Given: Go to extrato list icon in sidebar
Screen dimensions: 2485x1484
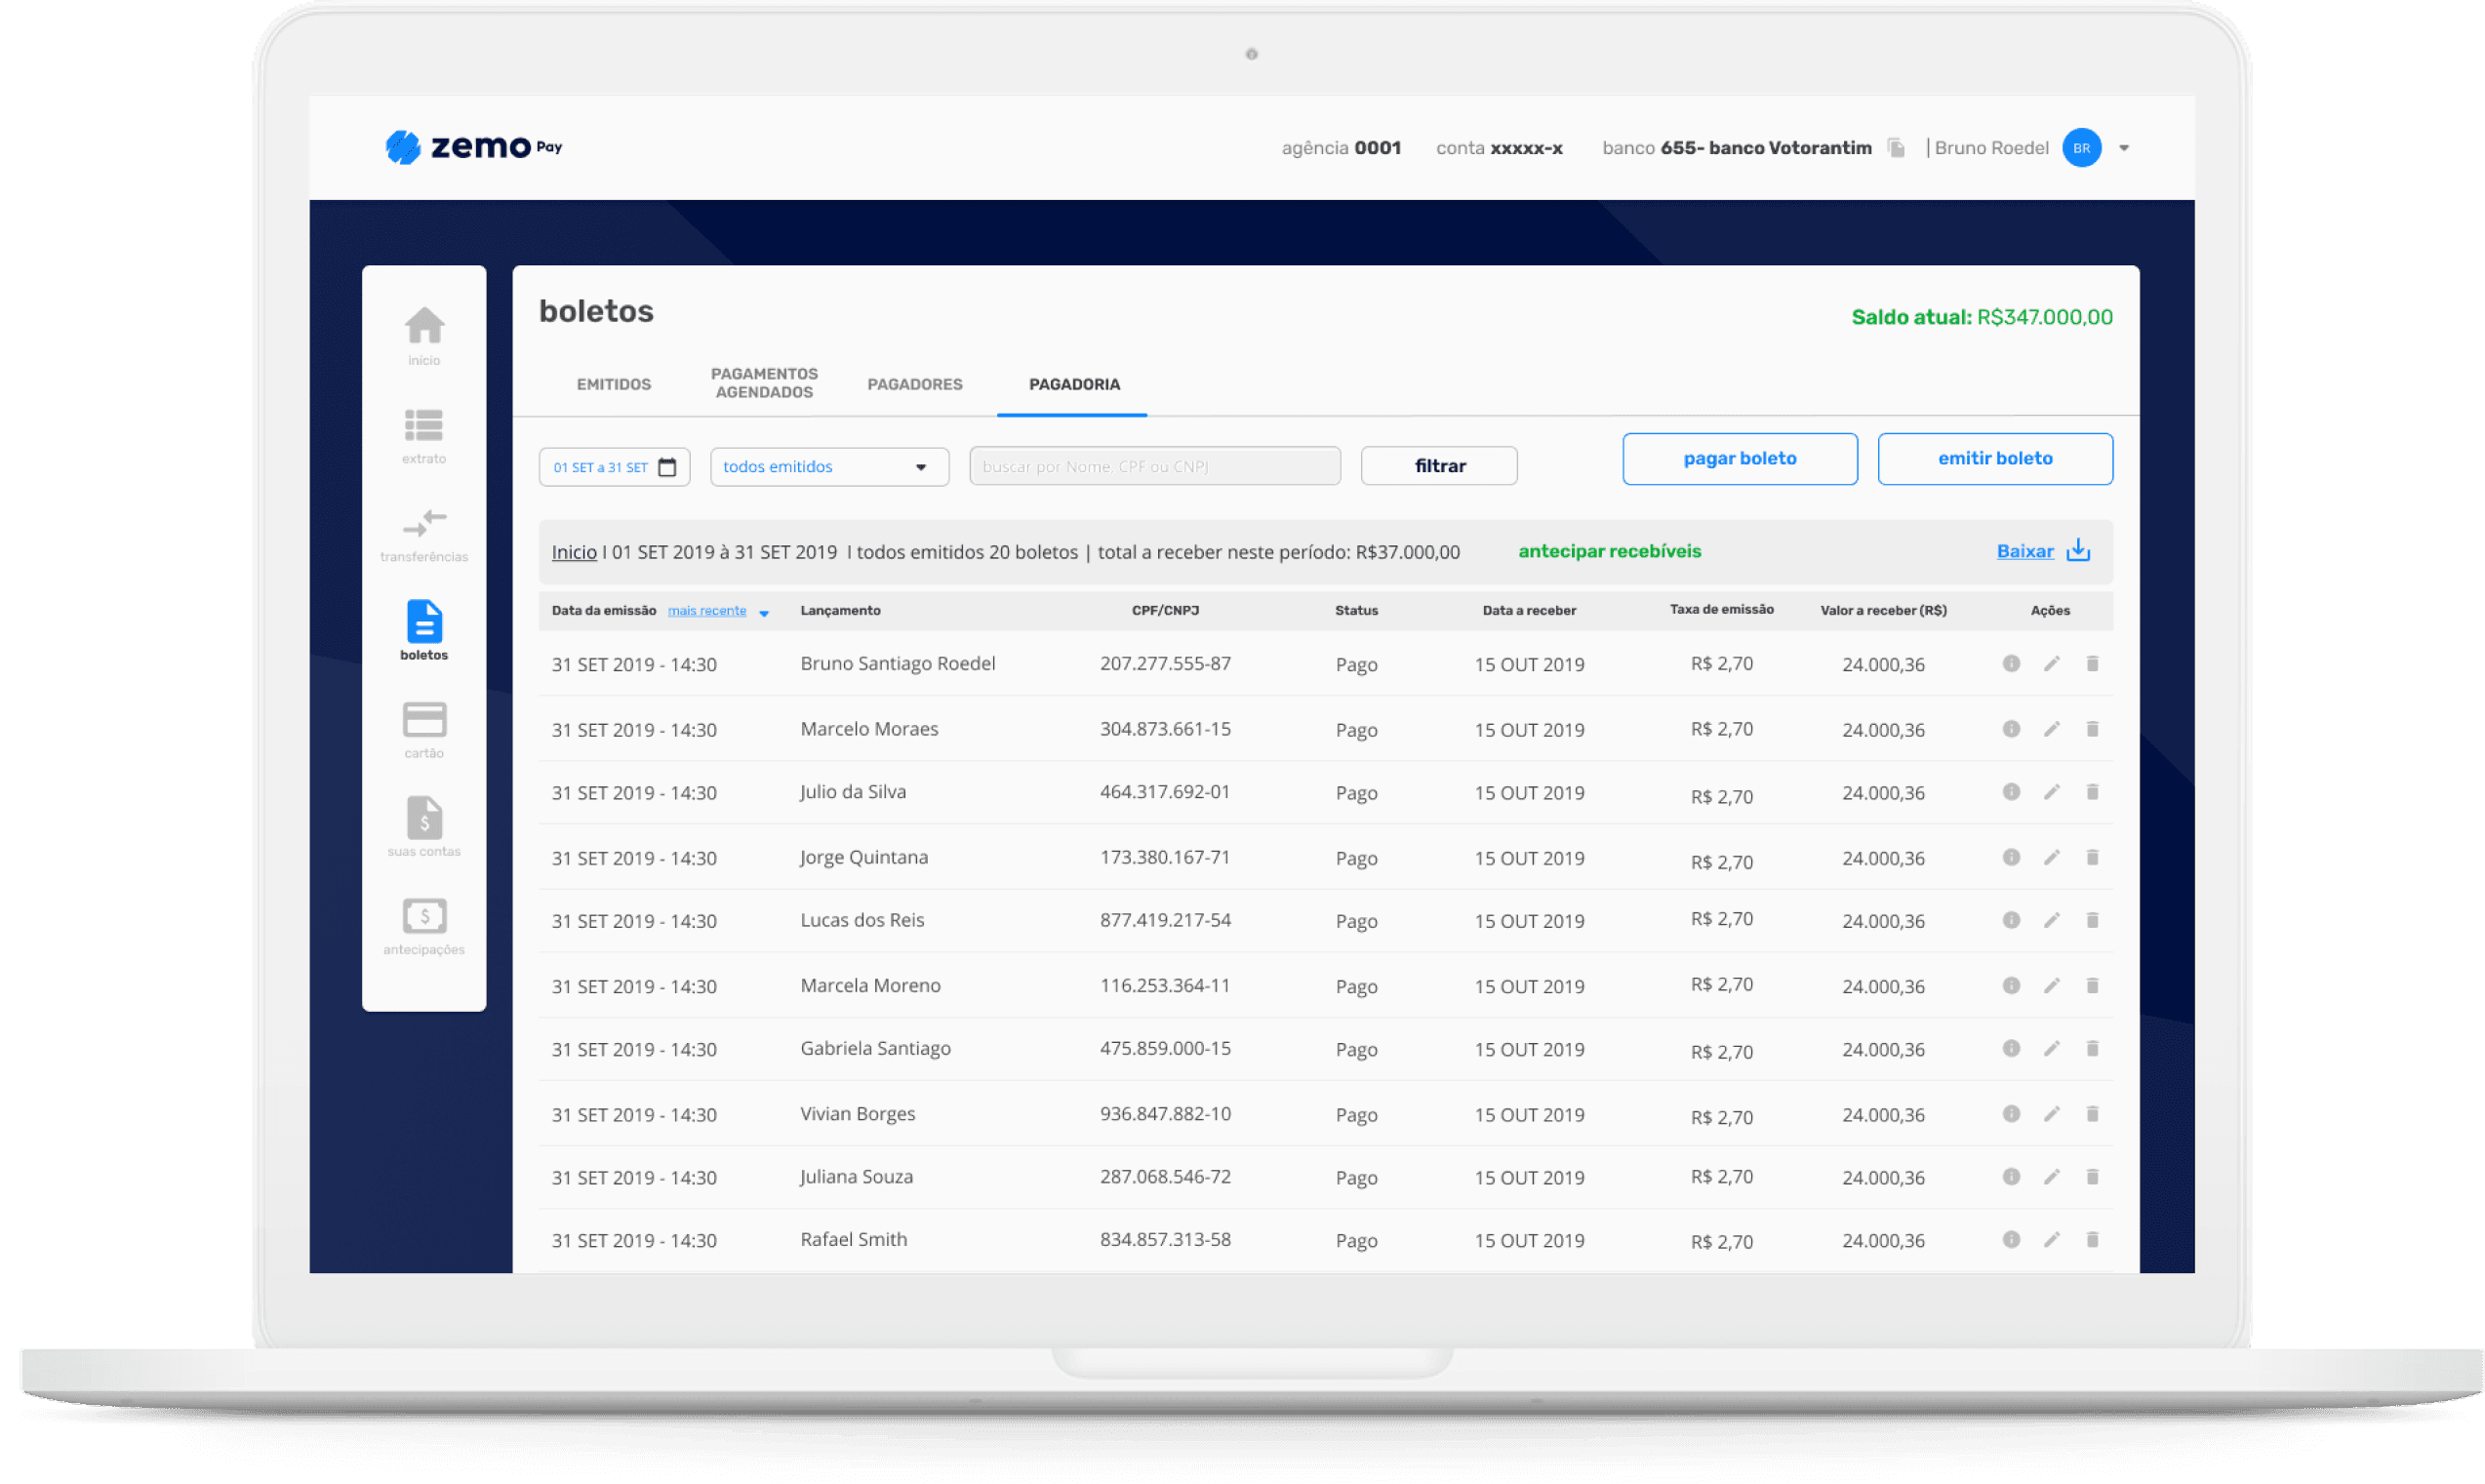Looking at the screenshot, I should [424, 426].
